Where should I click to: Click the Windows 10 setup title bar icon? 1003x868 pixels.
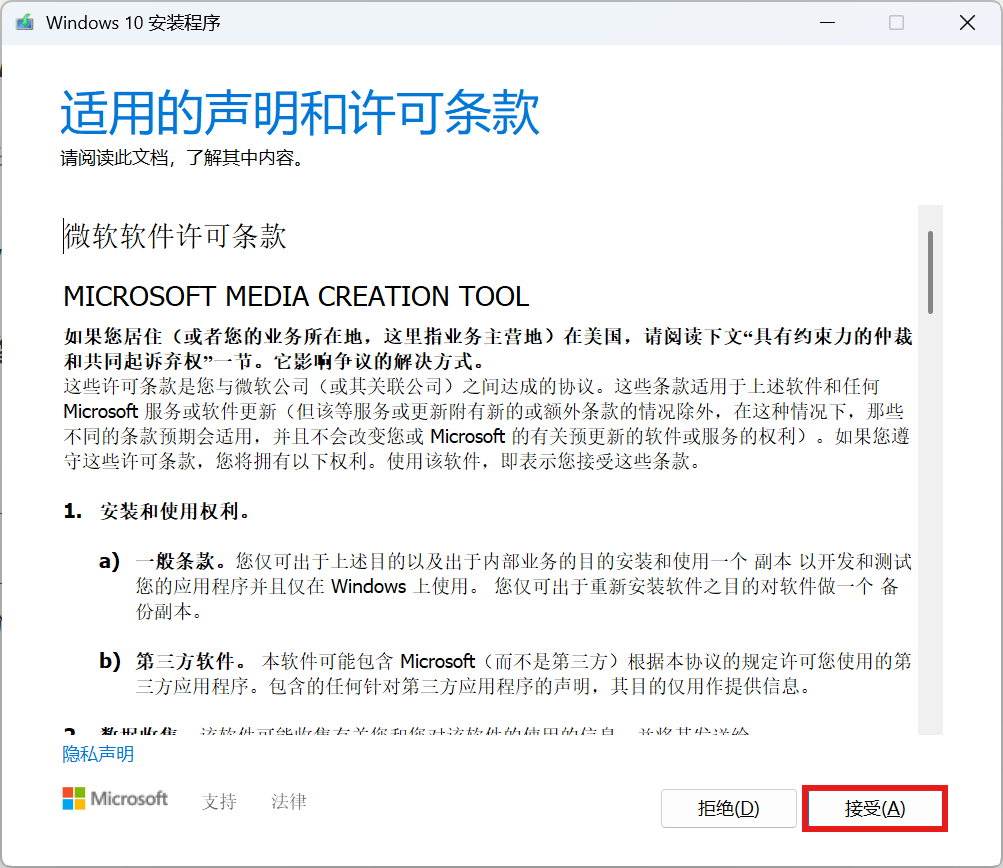click(x=25, y=22)
